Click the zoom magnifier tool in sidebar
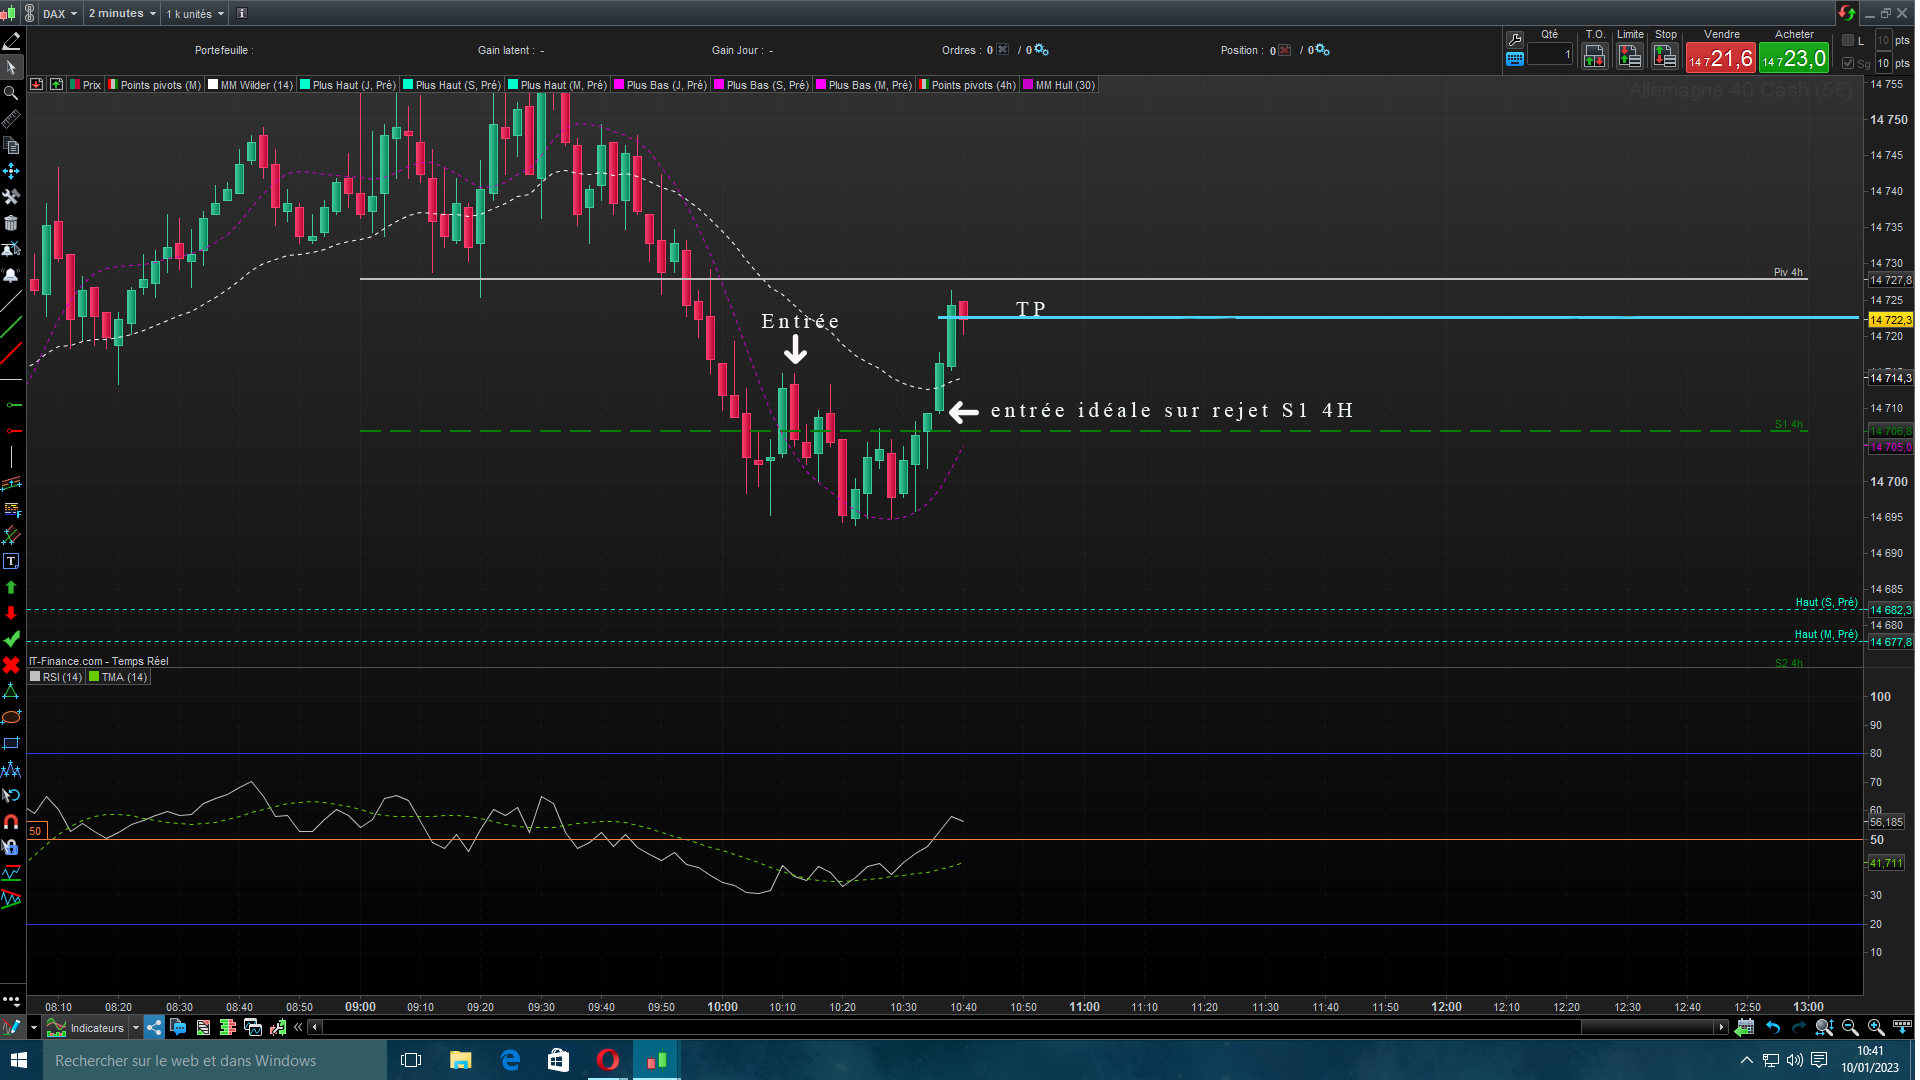The image size is (1920, 1080). pos(11,93)
